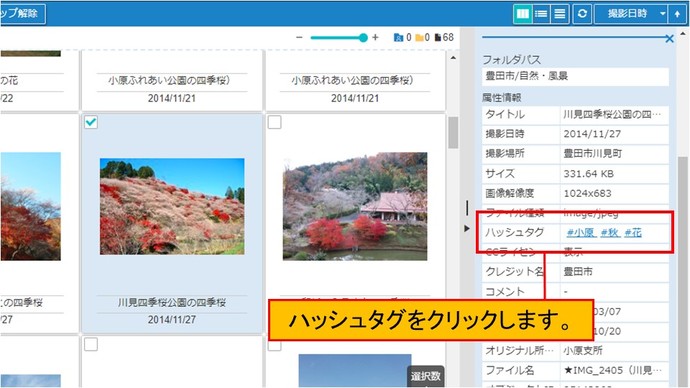Click the yellow folder count icon
This screenshot has width=690, height=388.
419,37
